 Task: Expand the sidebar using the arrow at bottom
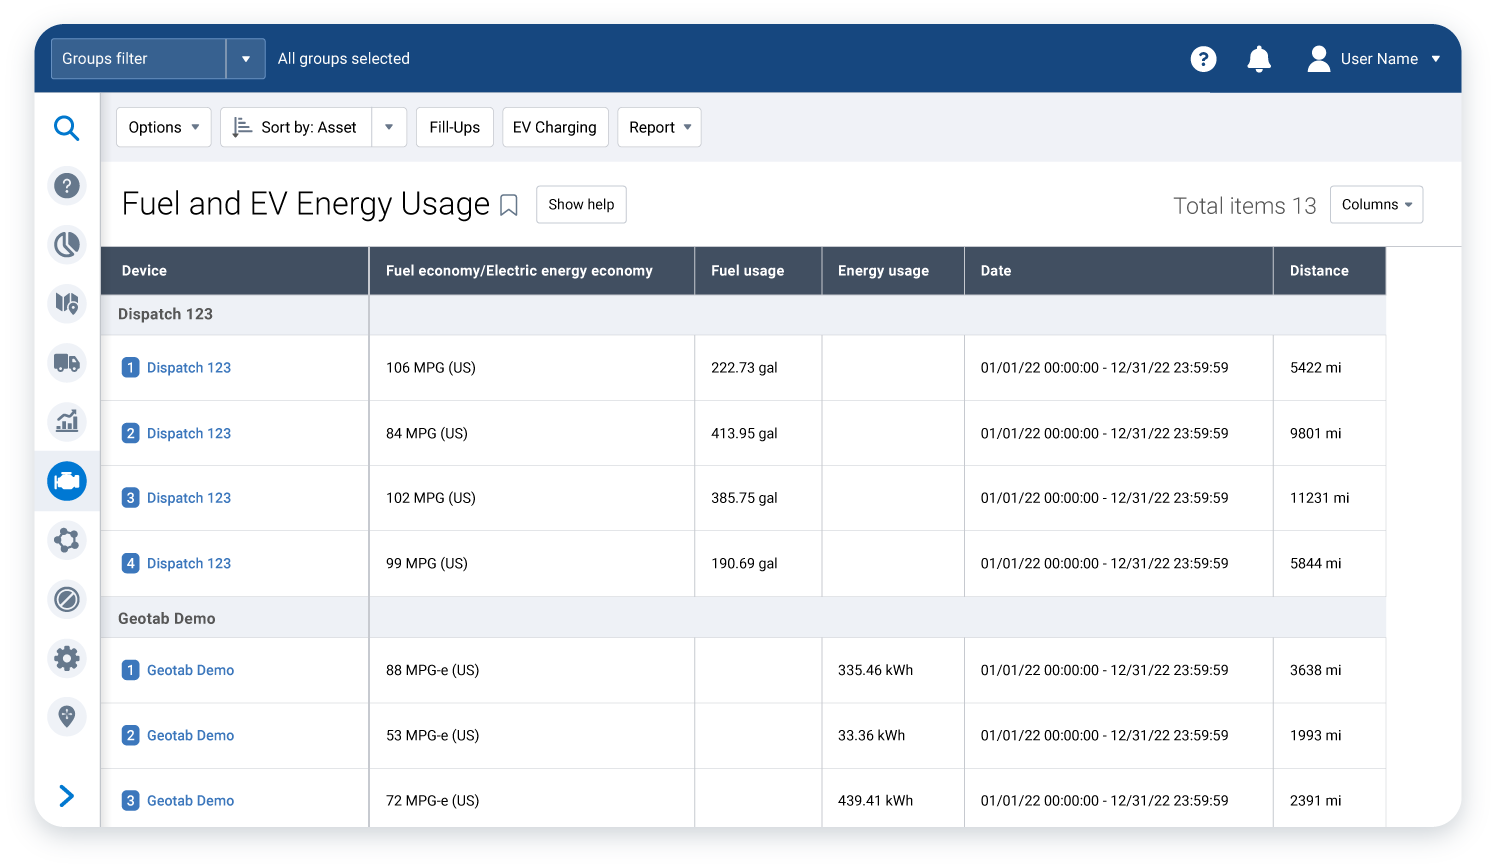click(66, 796)
